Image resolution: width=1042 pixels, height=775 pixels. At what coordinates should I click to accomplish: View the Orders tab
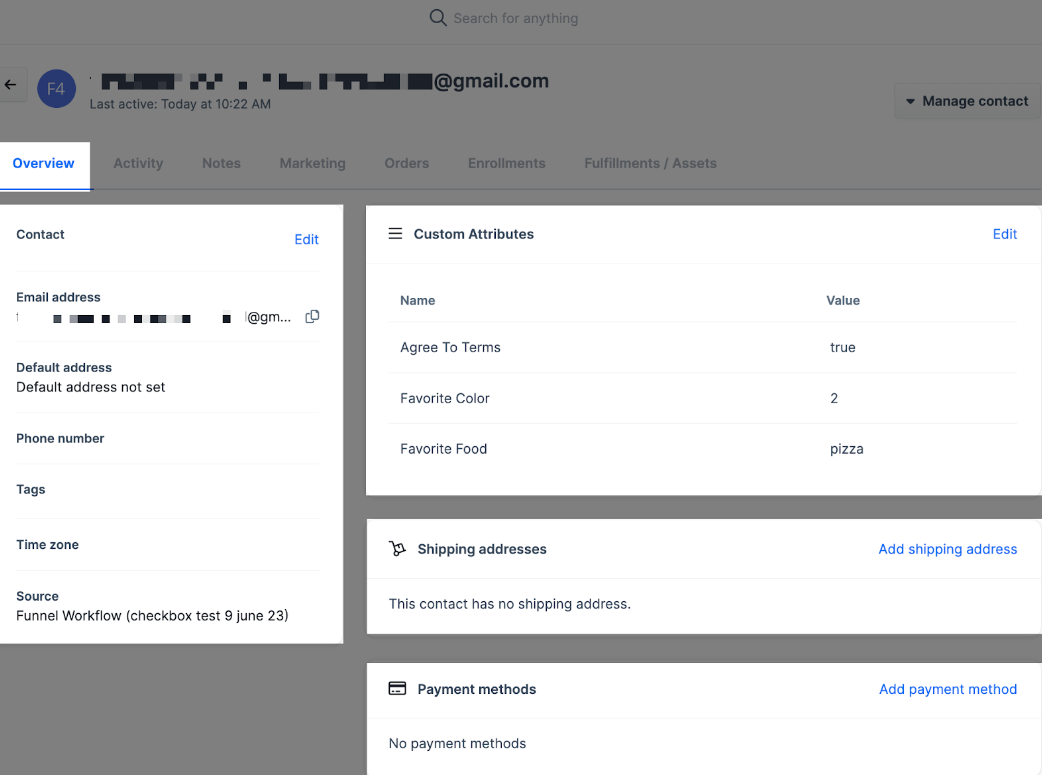pyautogui.click(x=407, y=164)
